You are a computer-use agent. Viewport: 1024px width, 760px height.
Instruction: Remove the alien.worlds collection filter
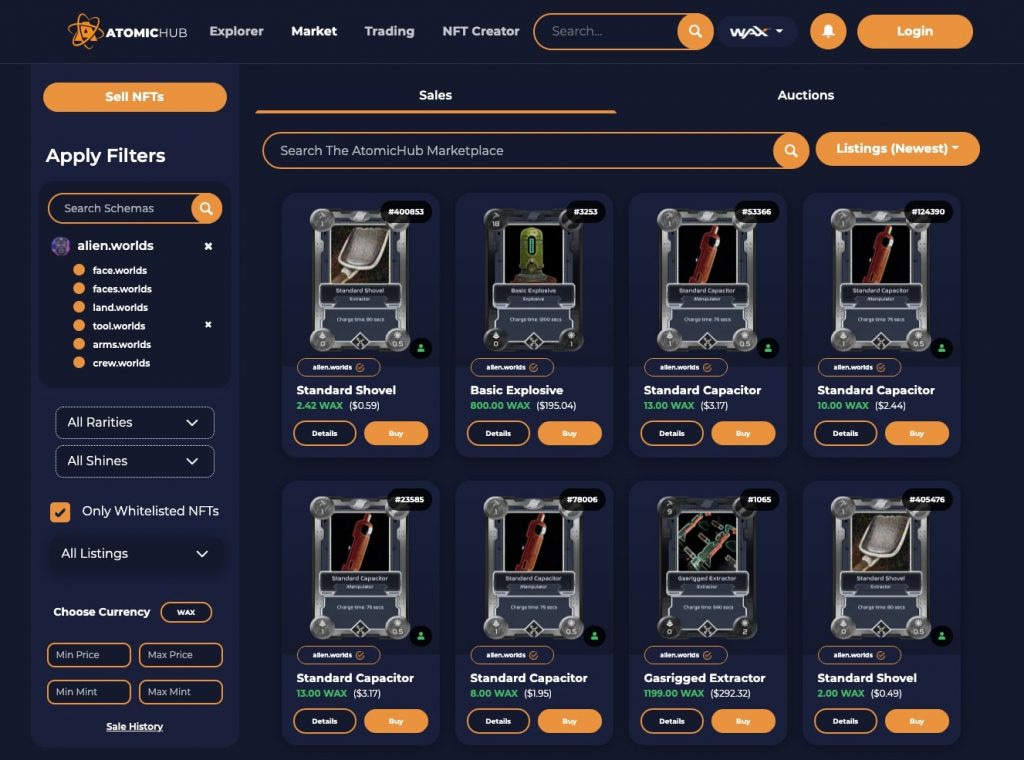[208, 246]
